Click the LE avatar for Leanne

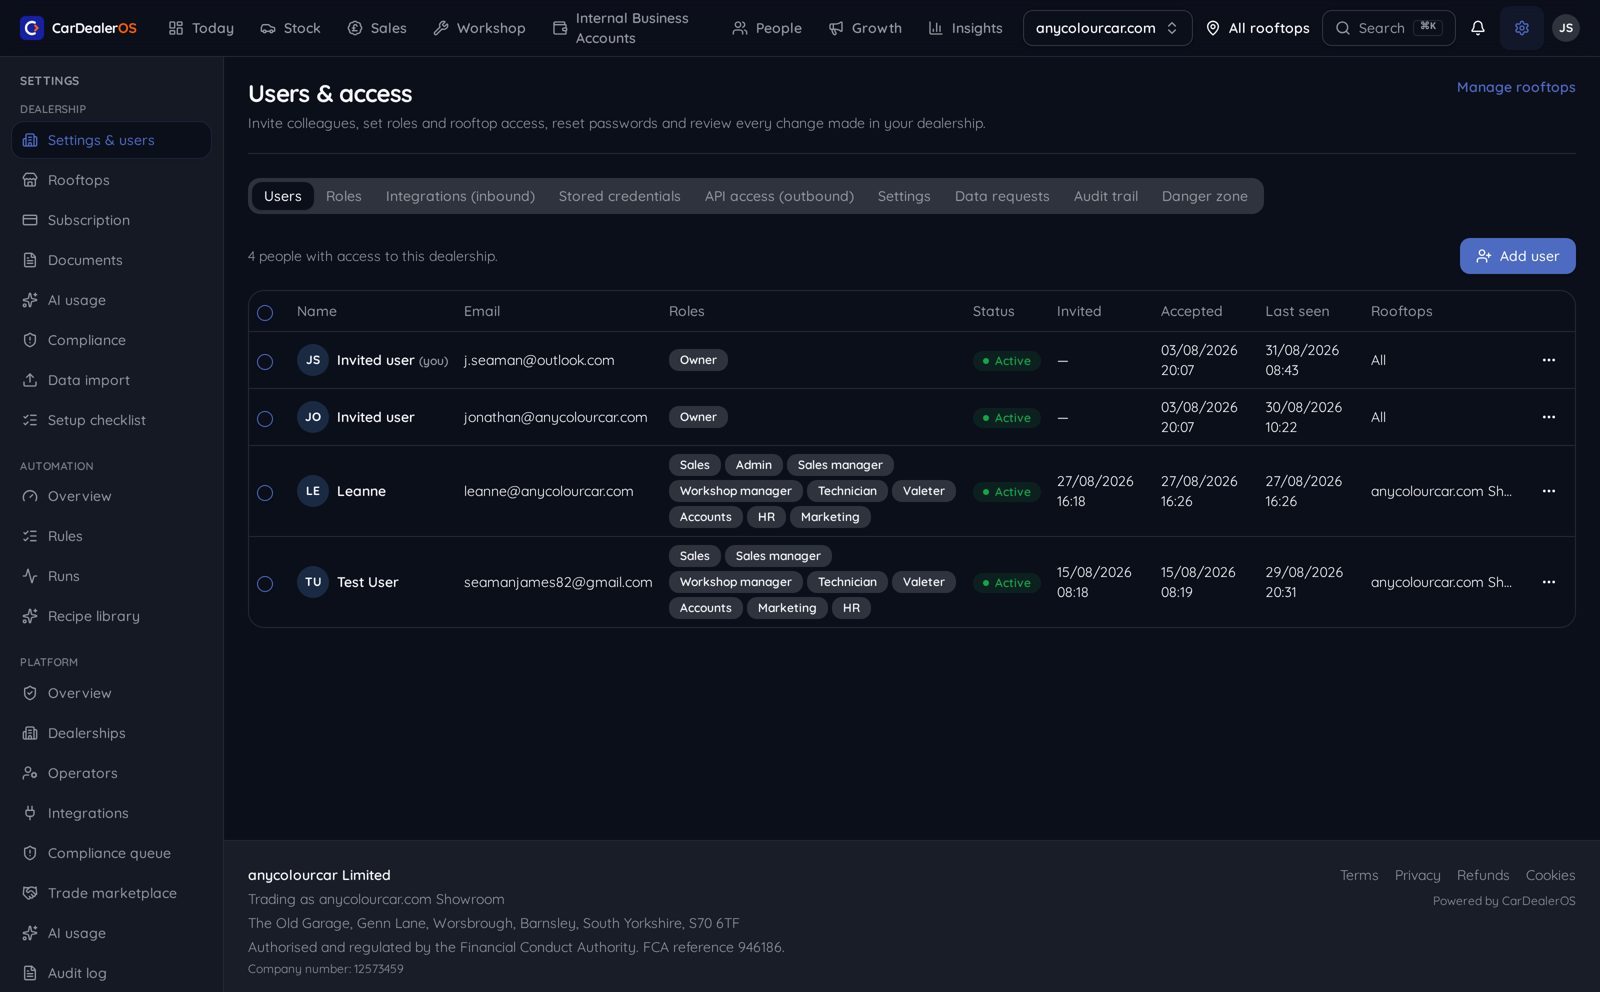pyautogui.click(x=313, y=491)
